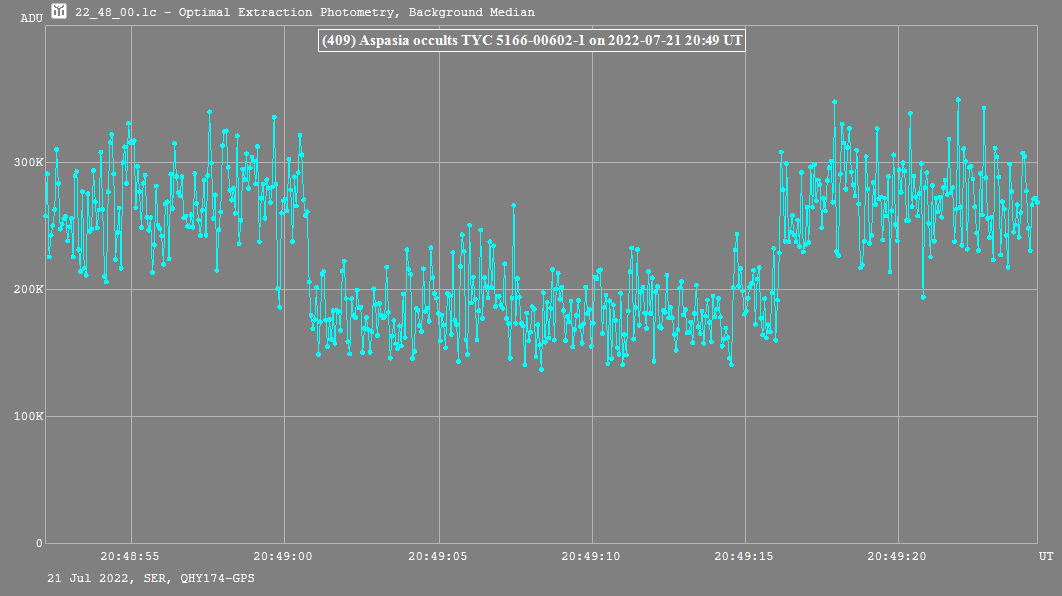Click the tall spike data point between 20:49:05 and 20:49:10
The image size is (1062, 596).
(513, 206)
